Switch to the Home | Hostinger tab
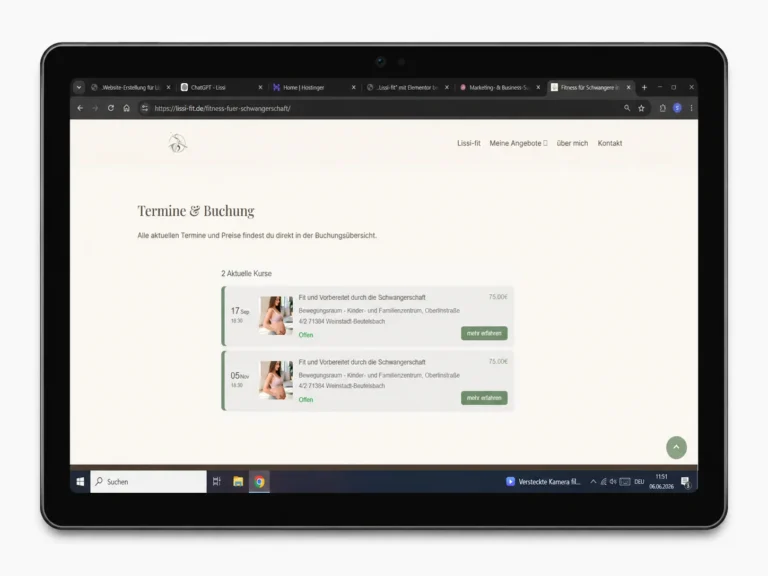 313,88
